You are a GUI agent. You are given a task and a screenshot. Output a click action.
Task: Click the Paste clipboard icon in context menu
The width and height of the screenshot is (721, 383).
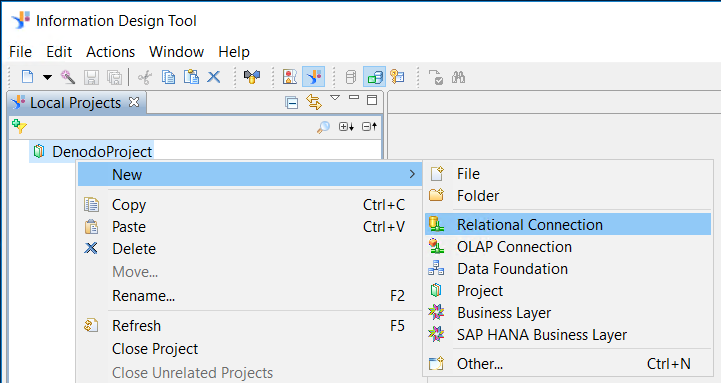[91, 227]
